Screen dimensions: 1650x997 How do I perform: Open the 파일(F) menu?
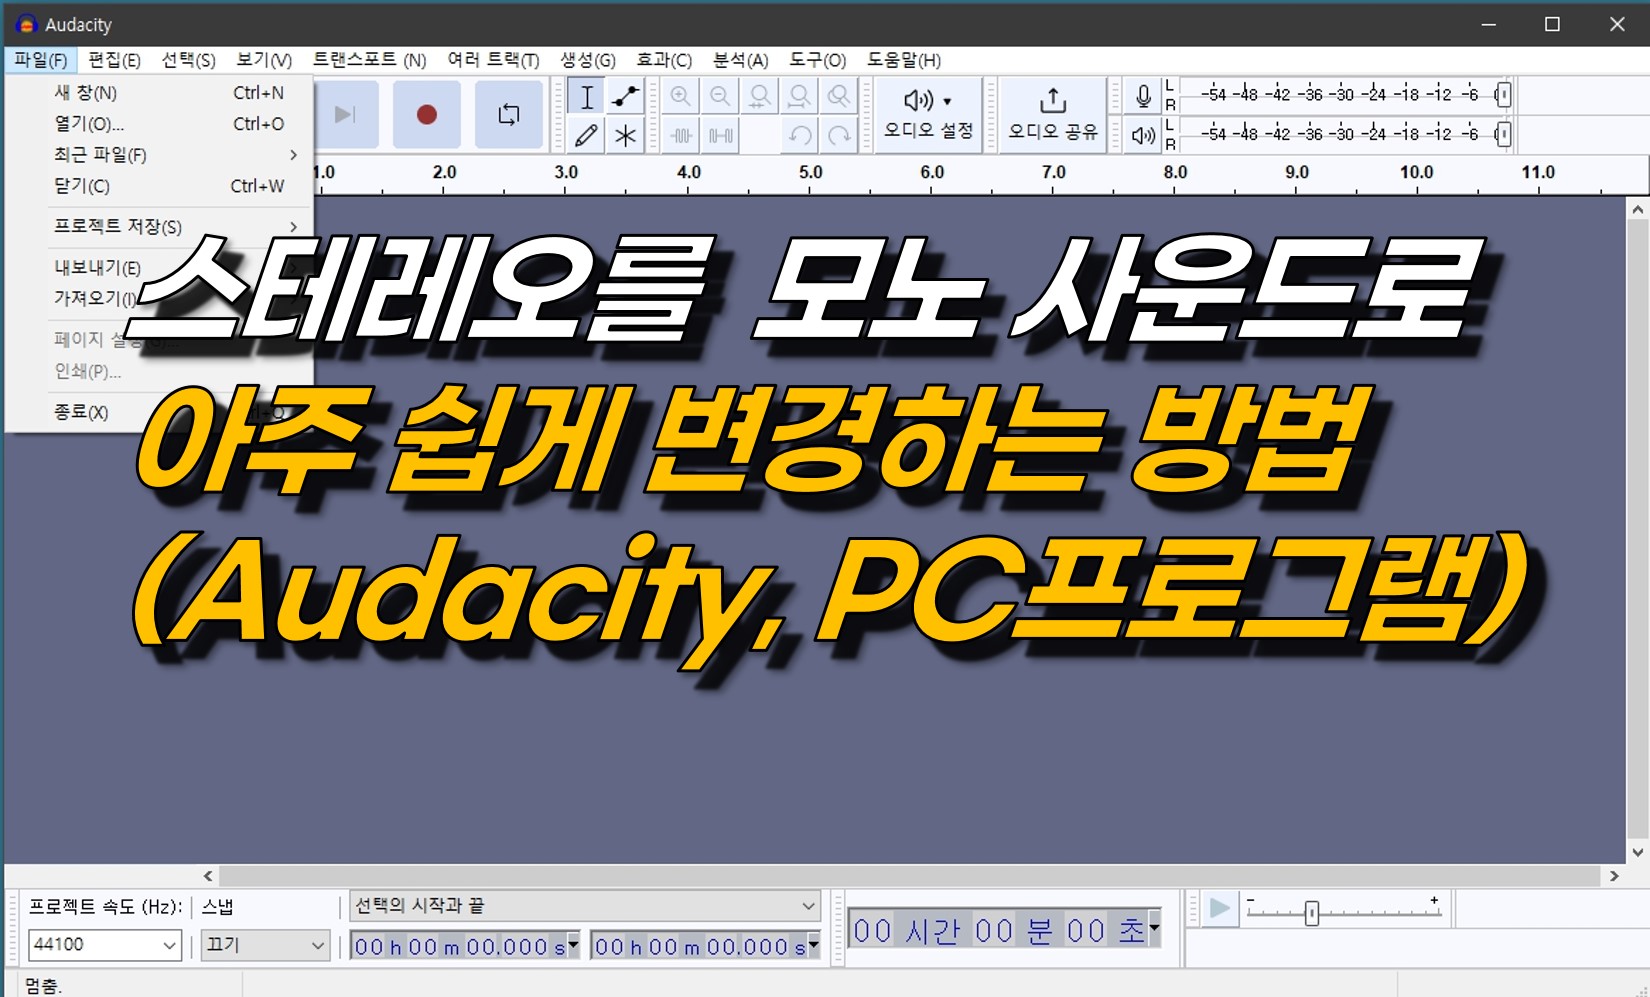[x=41, y=60]
